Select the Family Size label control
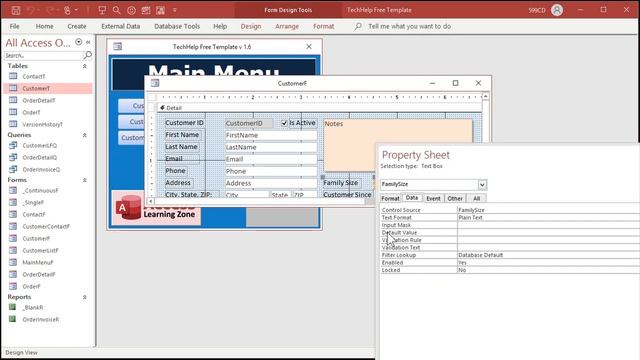Viewport: 640px width, 360px height. pos(341,182)
